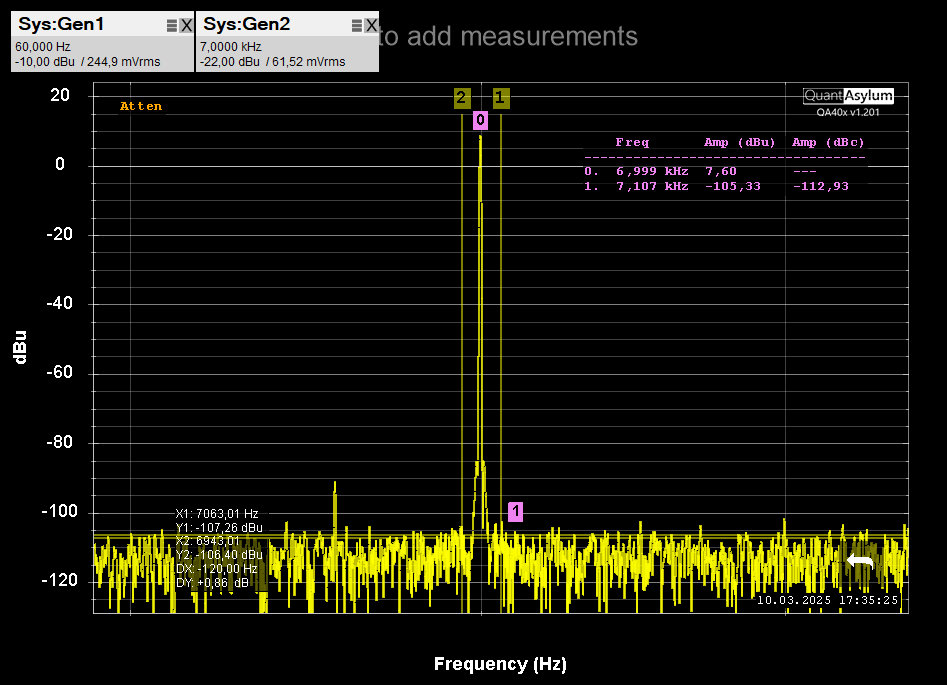Click the X1: 7063,01 Hz cursor readout
This screenshot has height=685, width=947.
coord(217,514)
